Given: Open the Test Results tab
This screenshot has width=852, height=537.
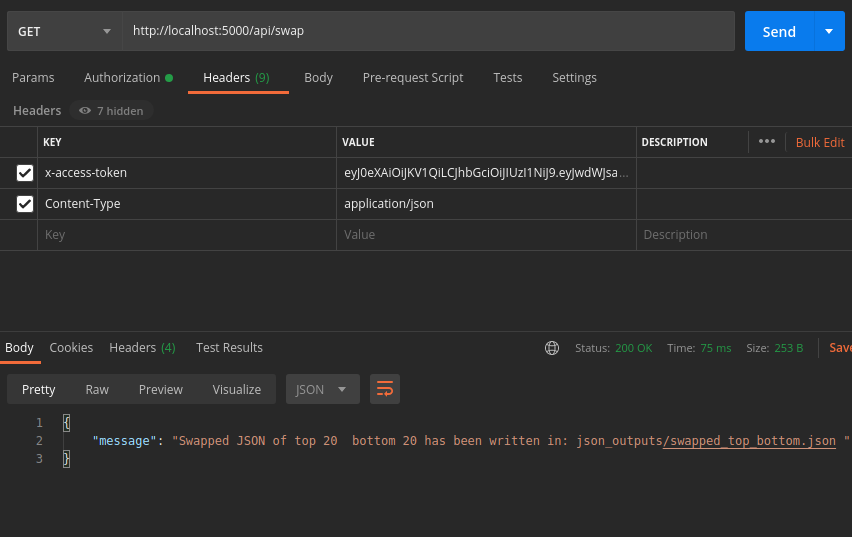Looking at the screenshot, I should 229,348.
